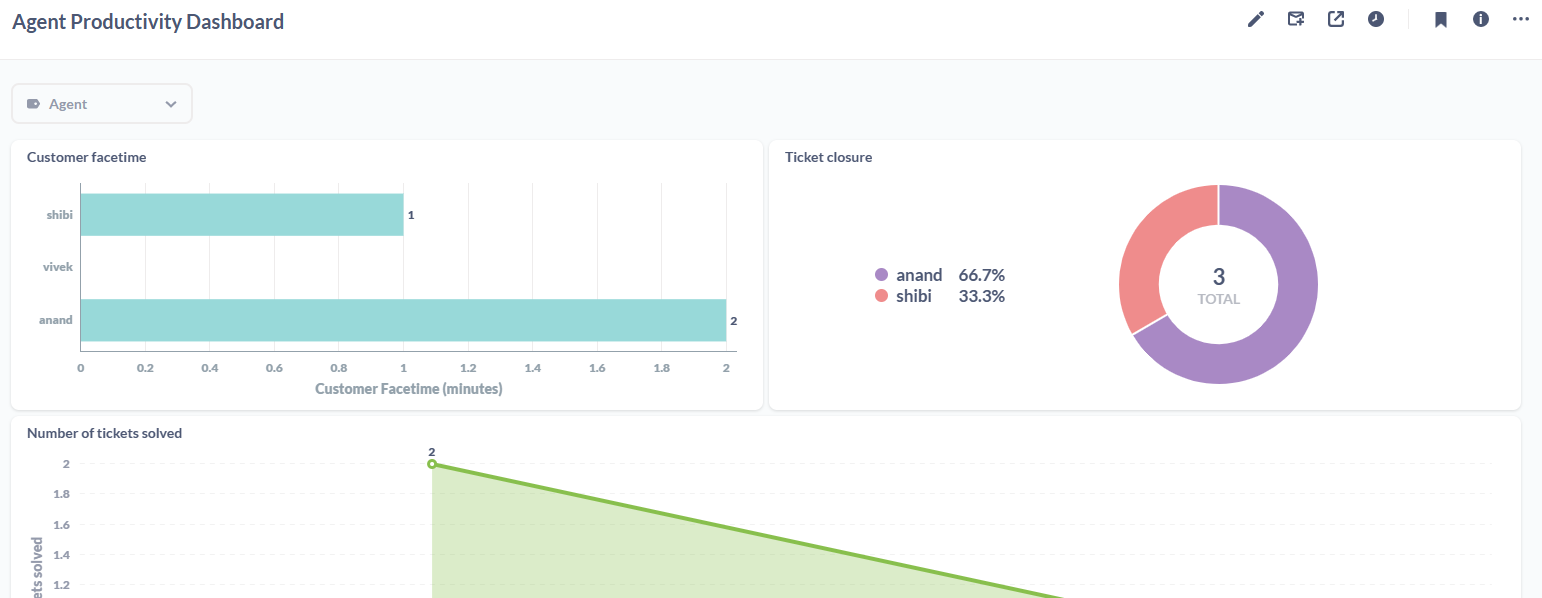
Task: Expand the Agent dropdown chevron
Action: (170, 104)
